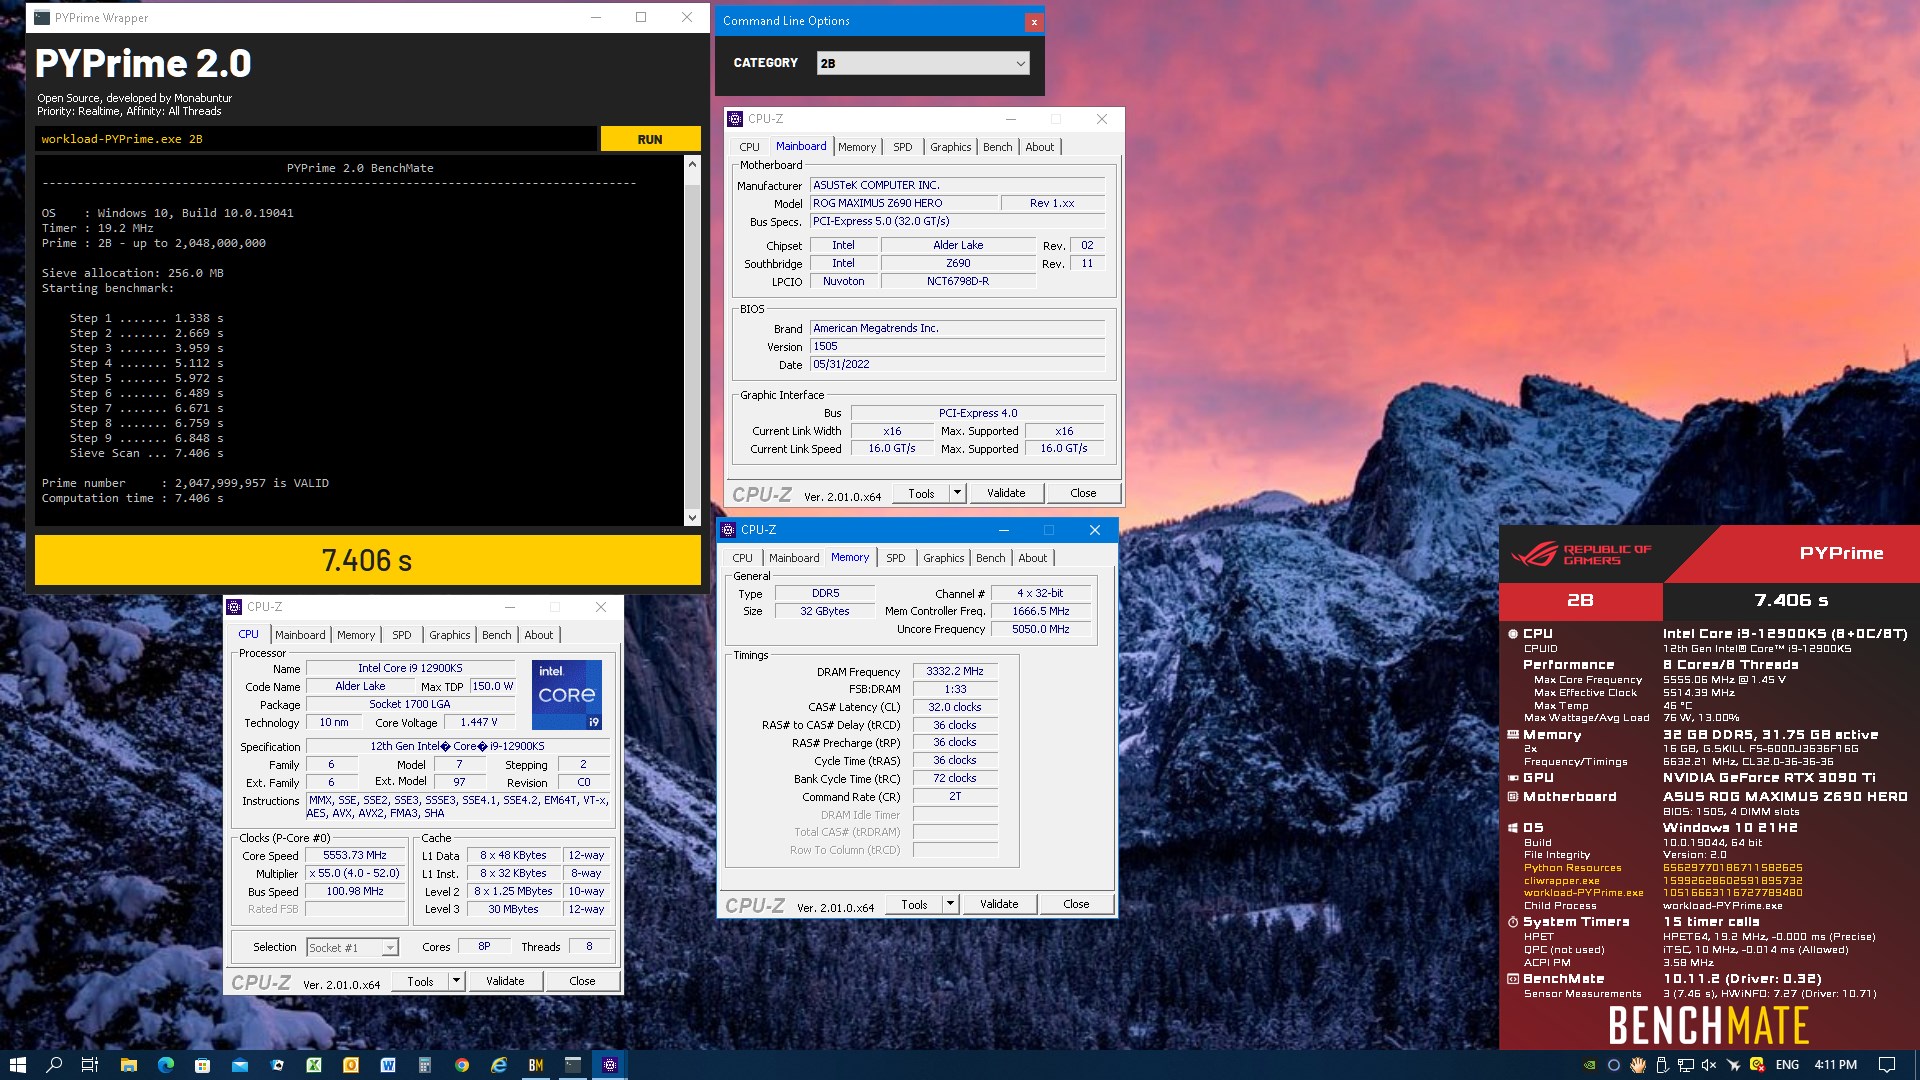Image resolution: width=1920 pixels, height=1080 pixels.
Task: Launch Excel from the taskbar
Action: (314, 1065)
